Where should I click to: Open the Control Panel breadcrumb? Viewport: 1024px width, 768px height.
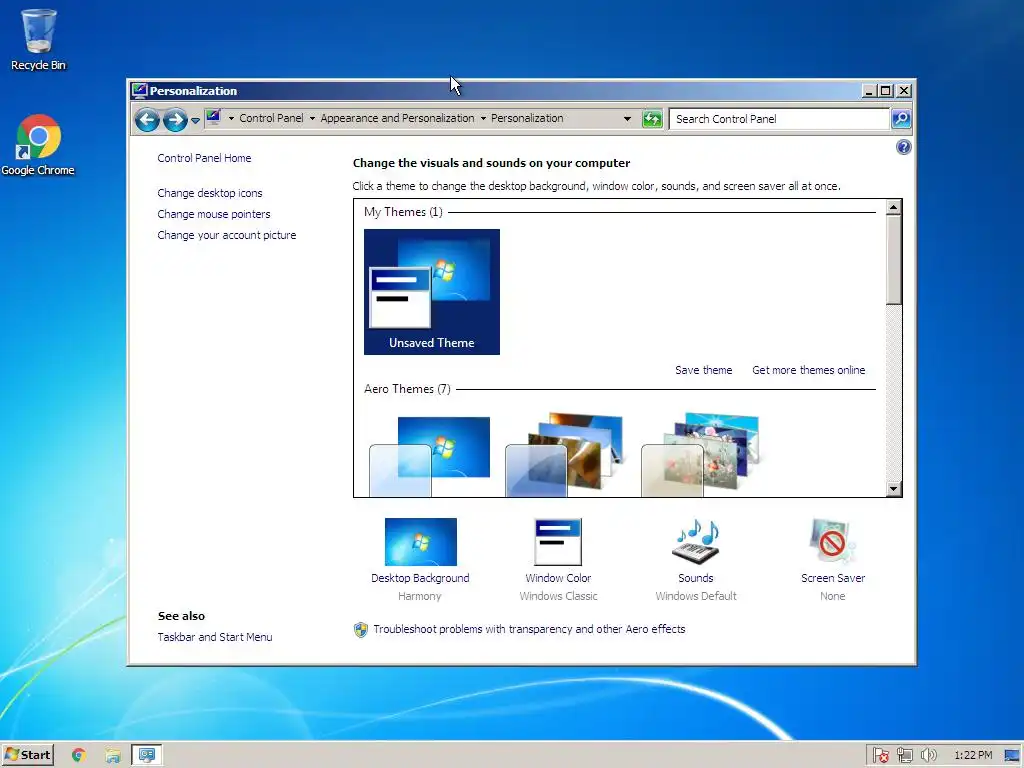pyautogui.click(x=271, y=118)
